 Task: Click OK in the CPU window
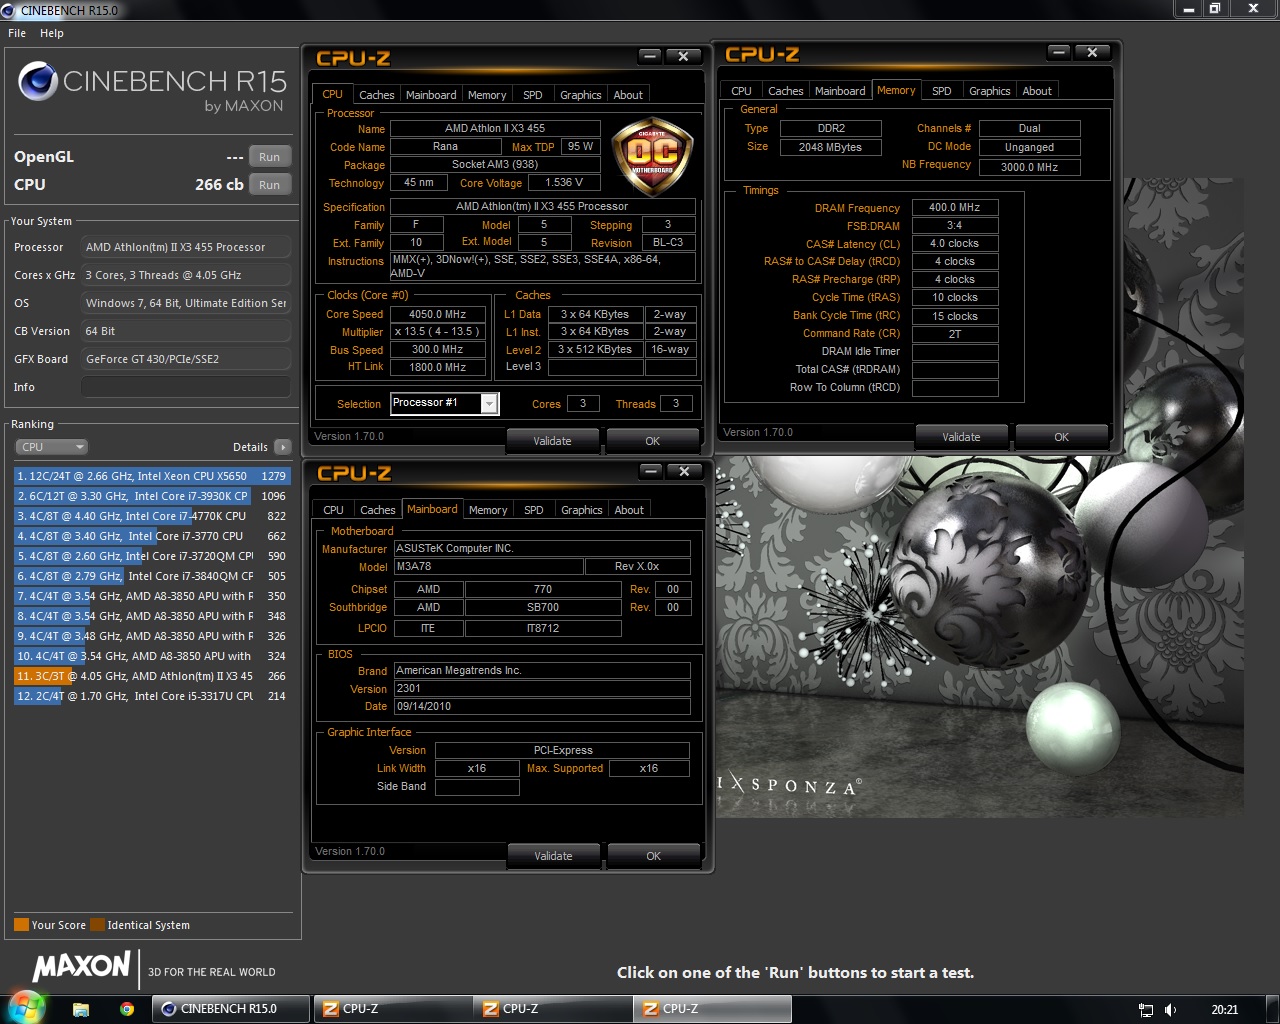(652, 441)
